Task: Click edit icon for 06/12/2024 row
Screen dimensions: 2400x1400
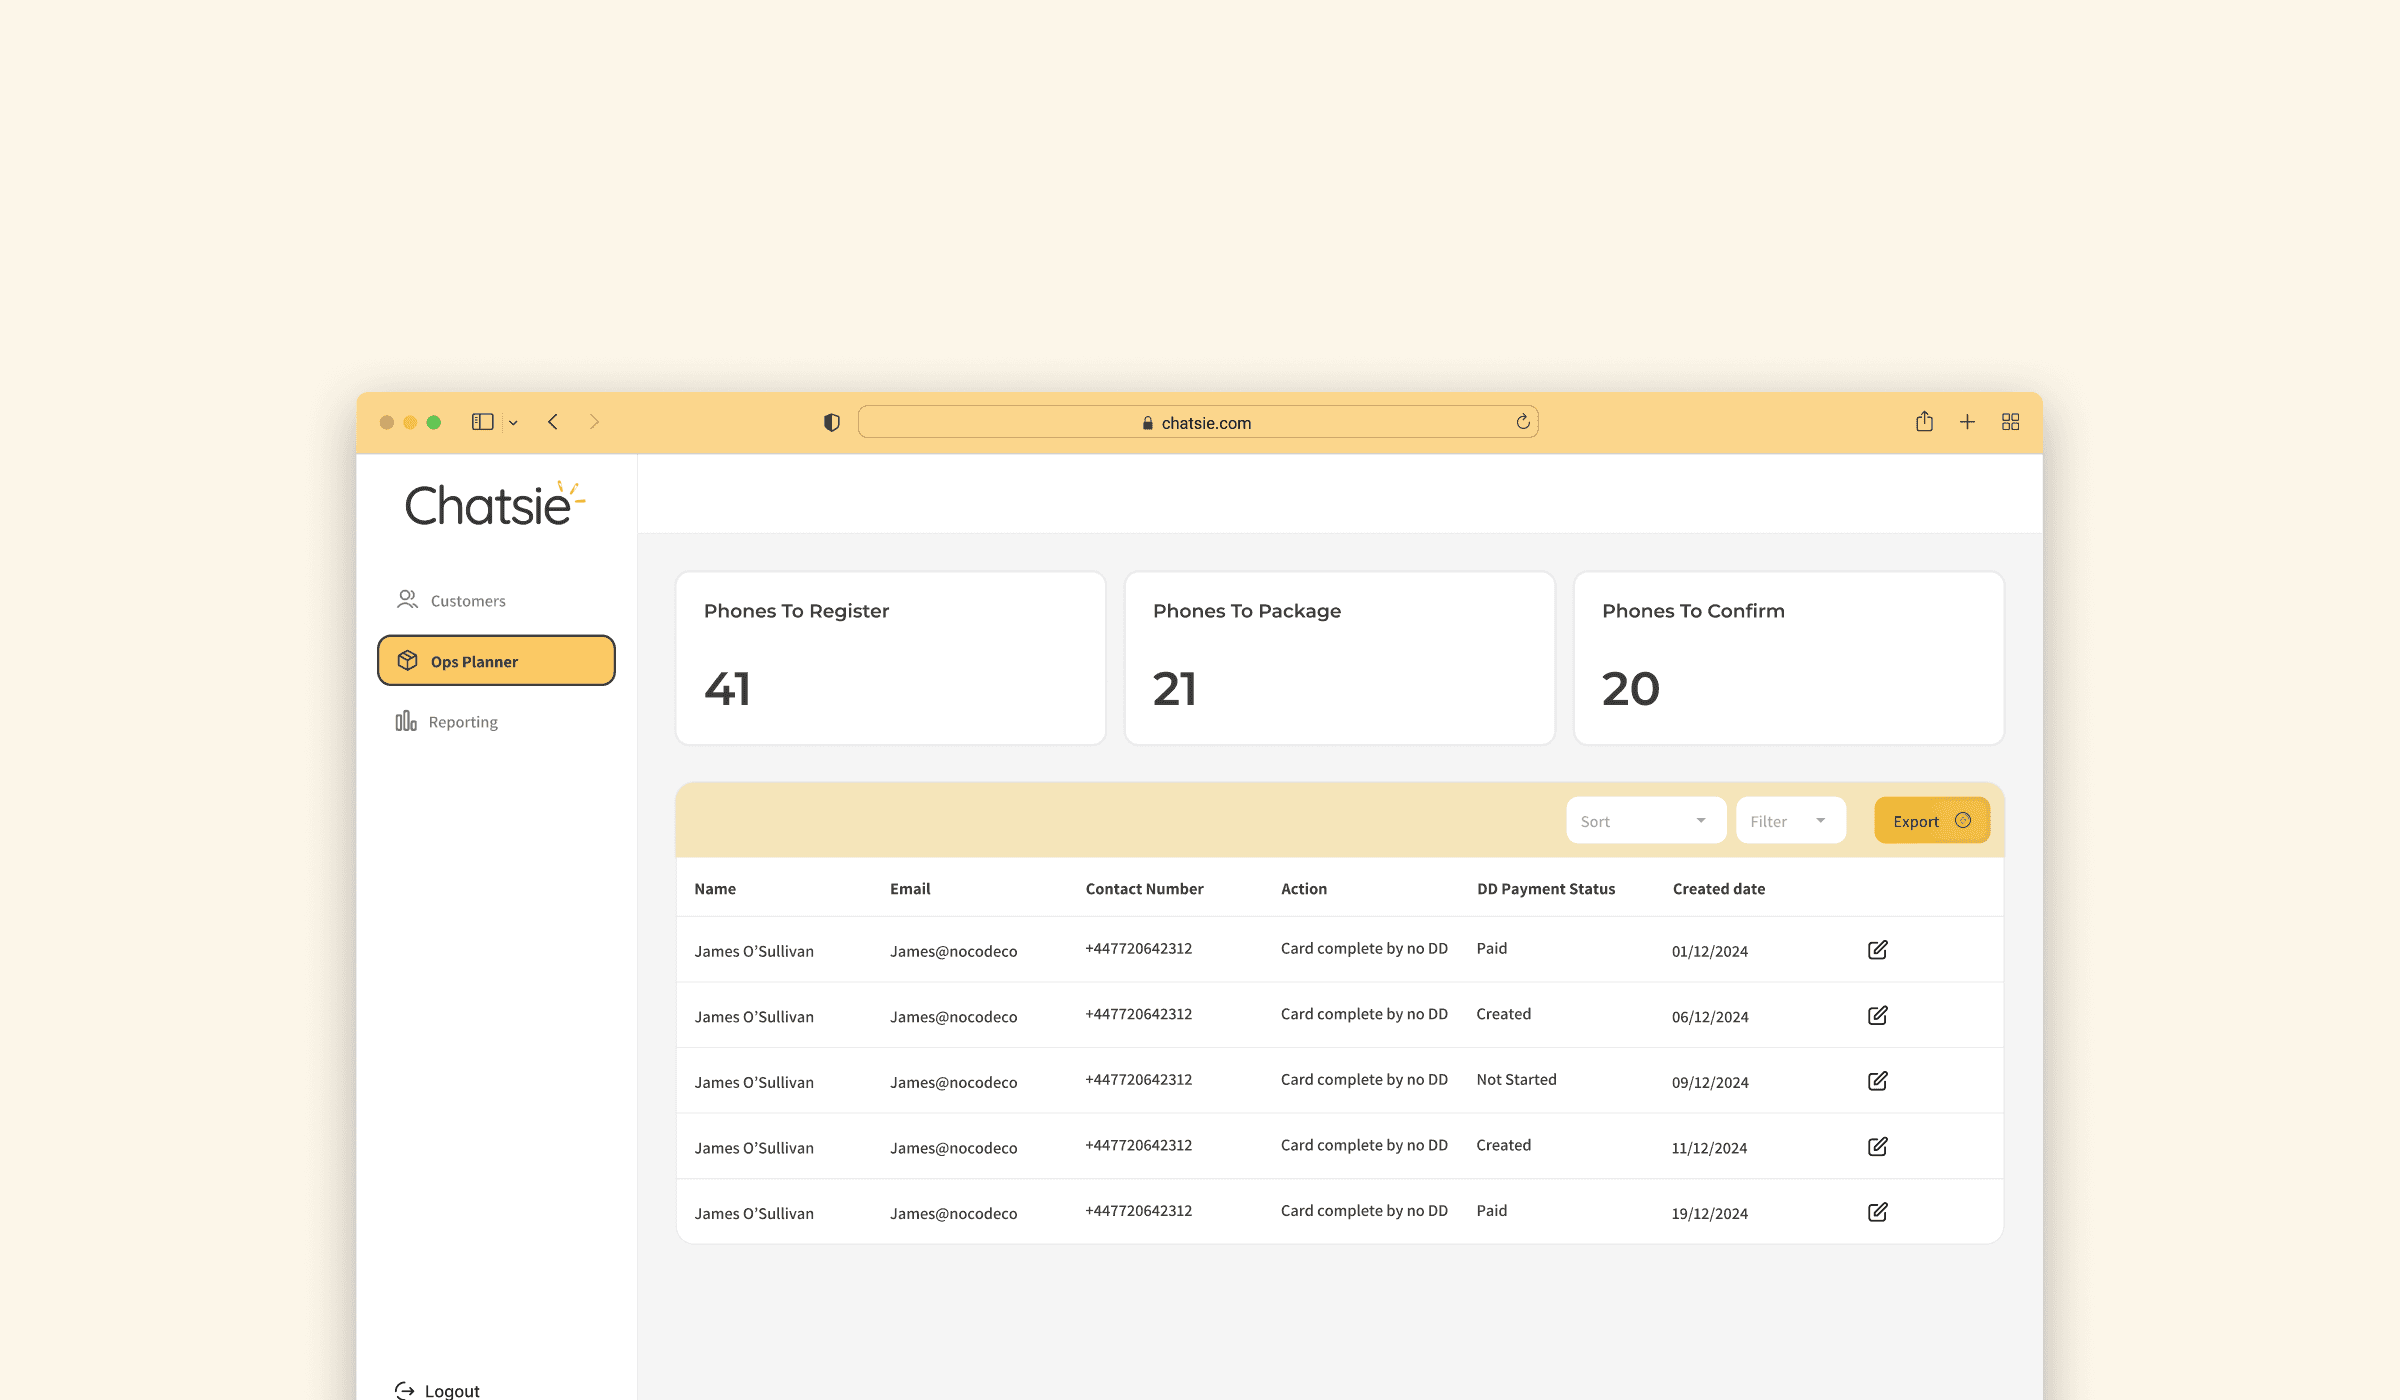Action: pyautogui.click(x=1877, y=1015)
